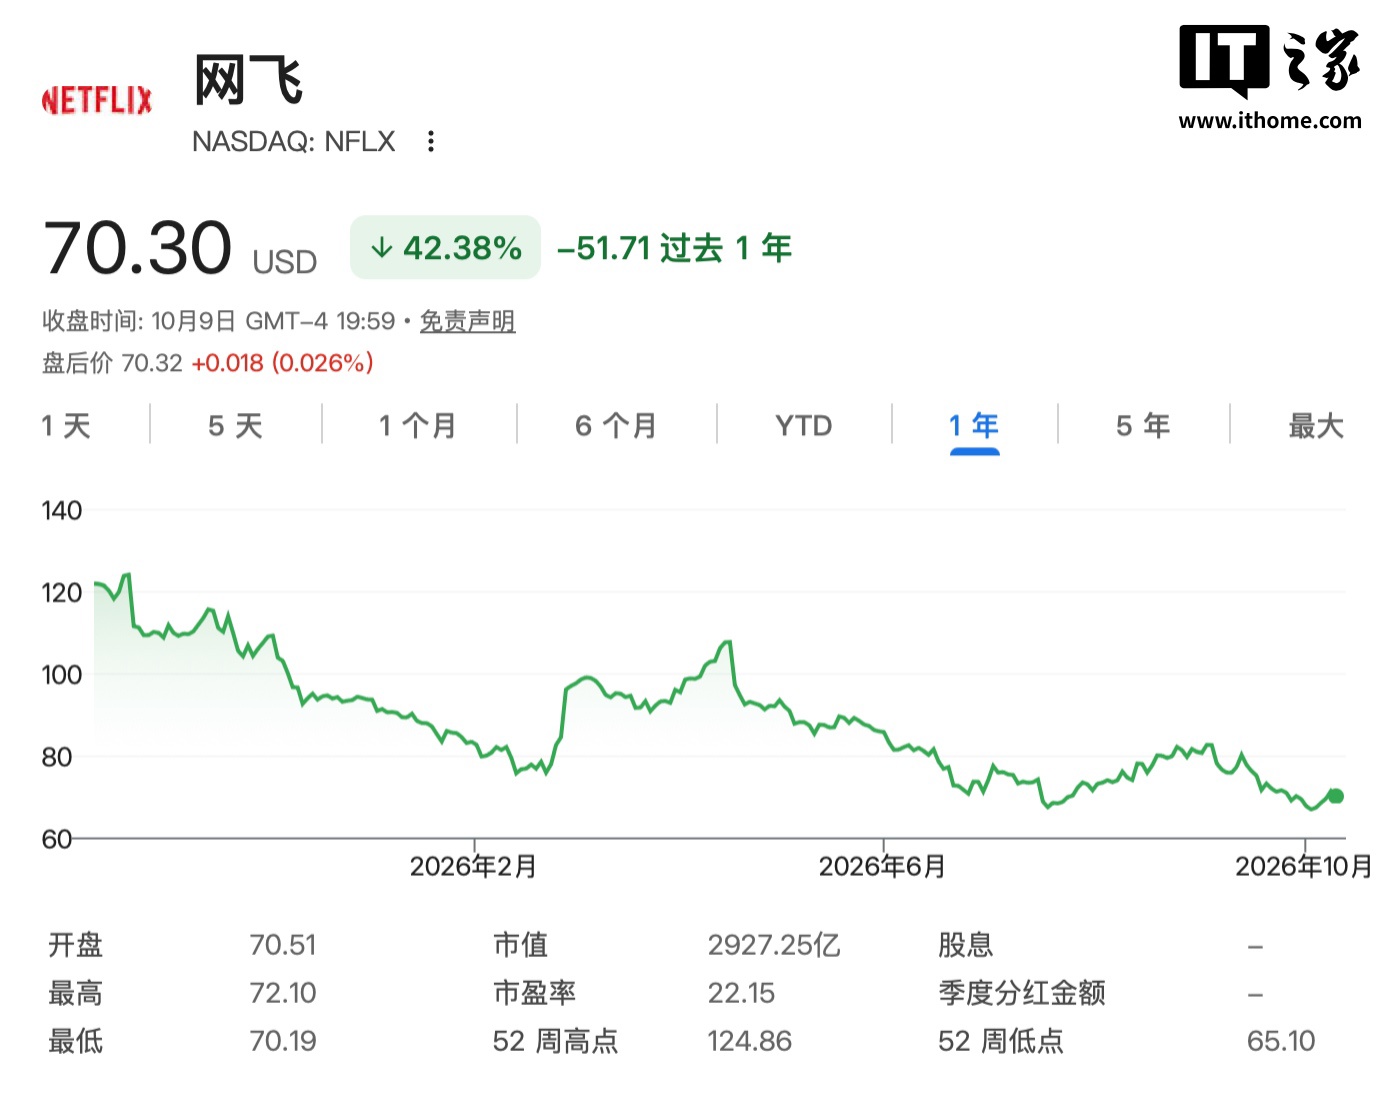This screenshot has height=1096, width=1384.
Task: Click the 最高 value 72.10
Action: click(x=283, y=993)
